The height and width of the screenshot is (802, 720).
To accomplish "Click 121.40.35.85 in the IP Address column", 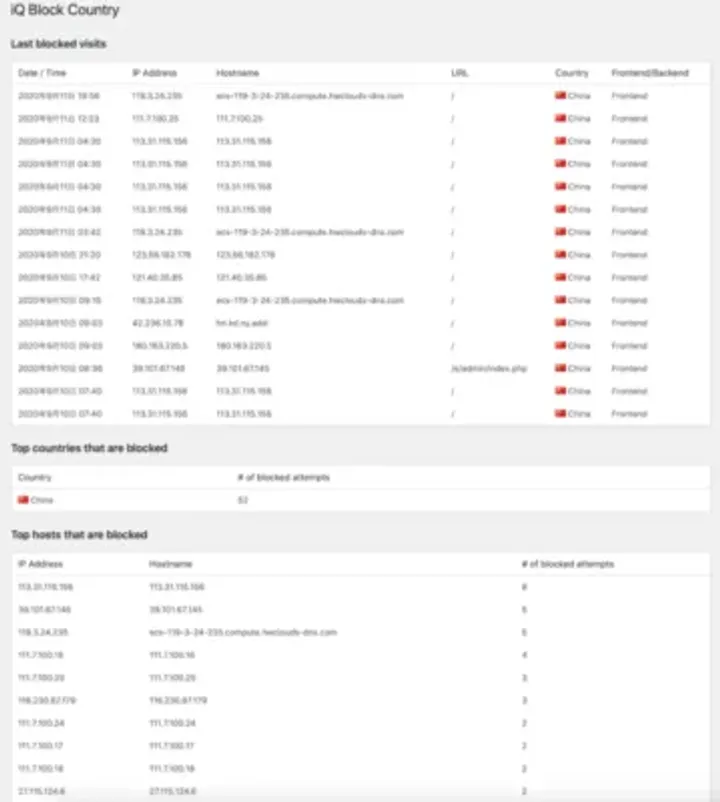I will coord(158,277).
